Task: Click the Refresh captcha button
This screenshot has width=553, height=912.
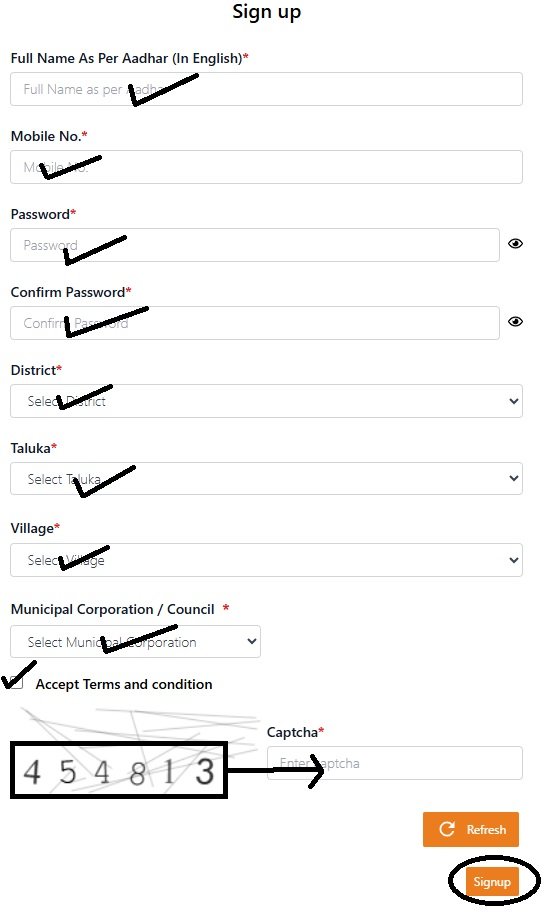Action: [x=471, y=829]
